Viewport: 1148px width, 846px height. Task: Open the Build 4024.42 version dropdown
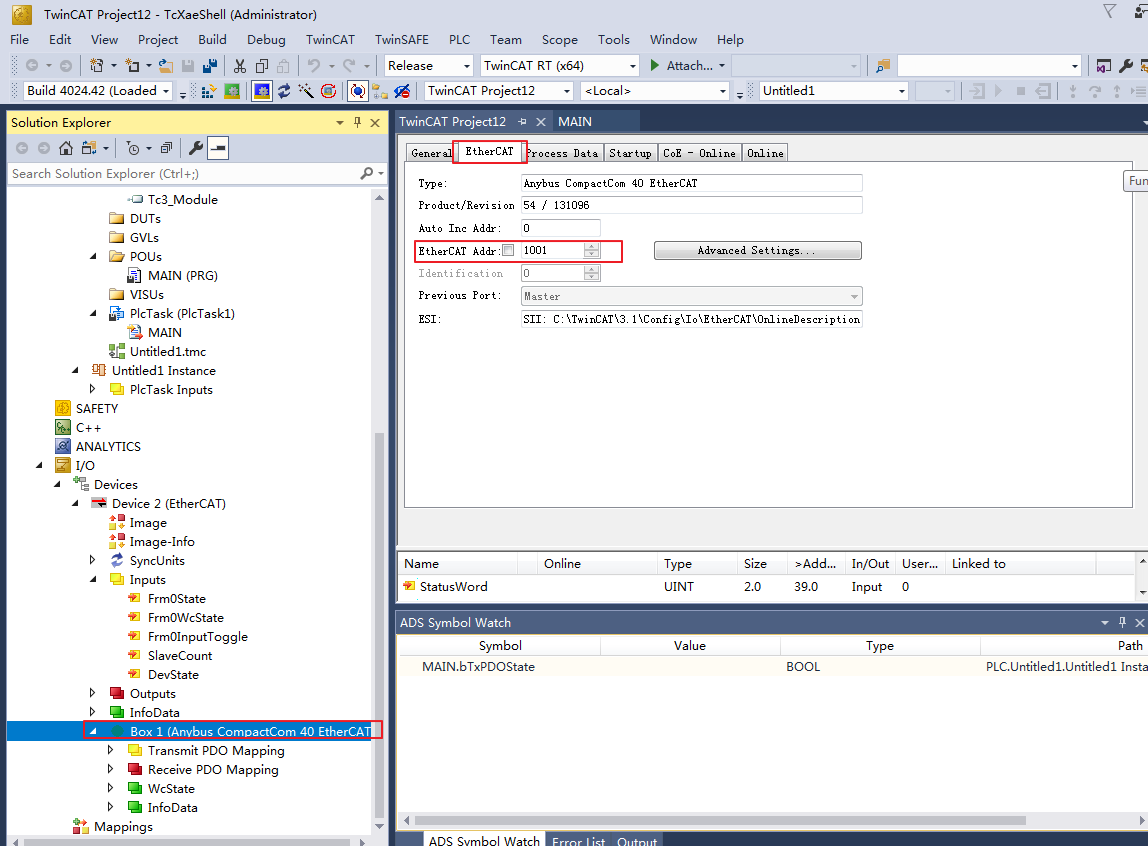166,91
